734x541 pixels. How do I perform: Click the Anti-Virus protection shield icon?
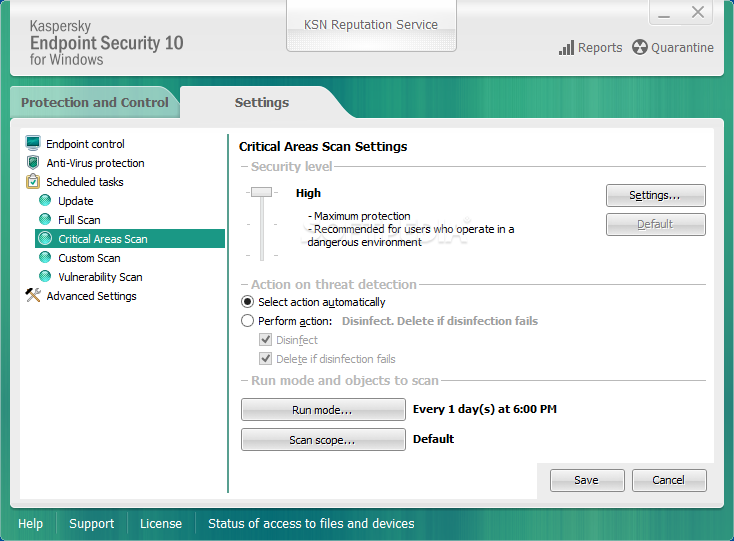[33, 162]
